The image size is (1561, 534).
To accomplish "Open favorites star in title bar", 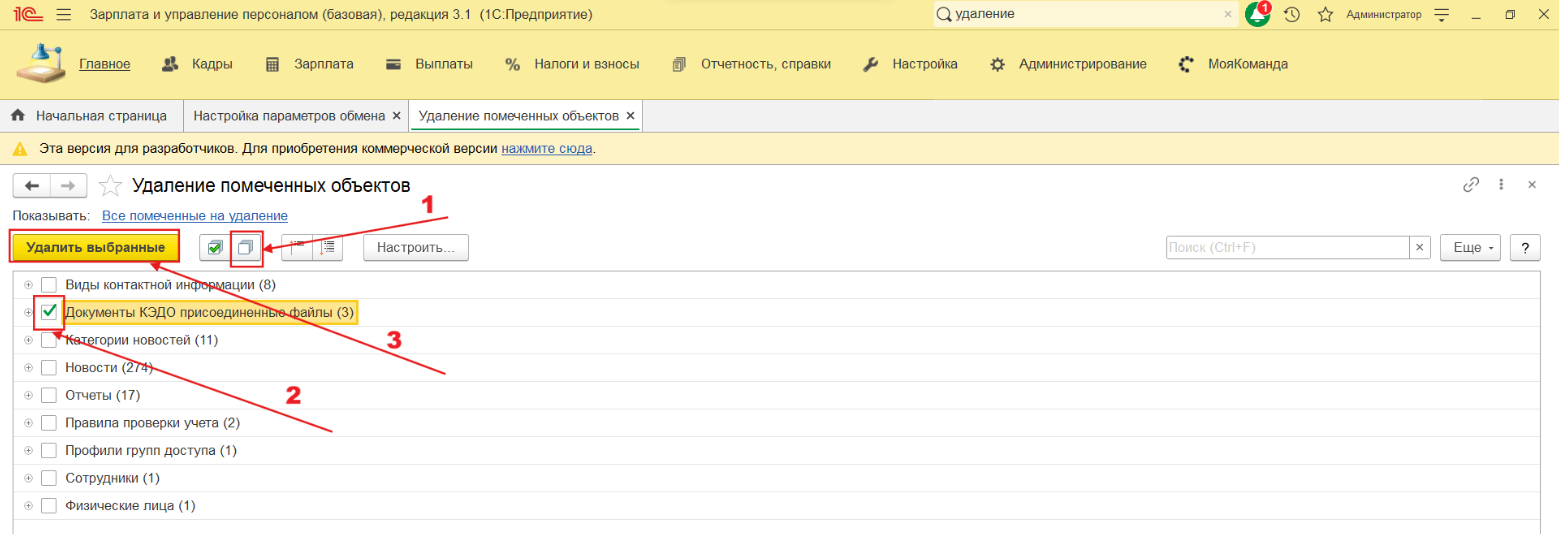I will point(1325,15).
